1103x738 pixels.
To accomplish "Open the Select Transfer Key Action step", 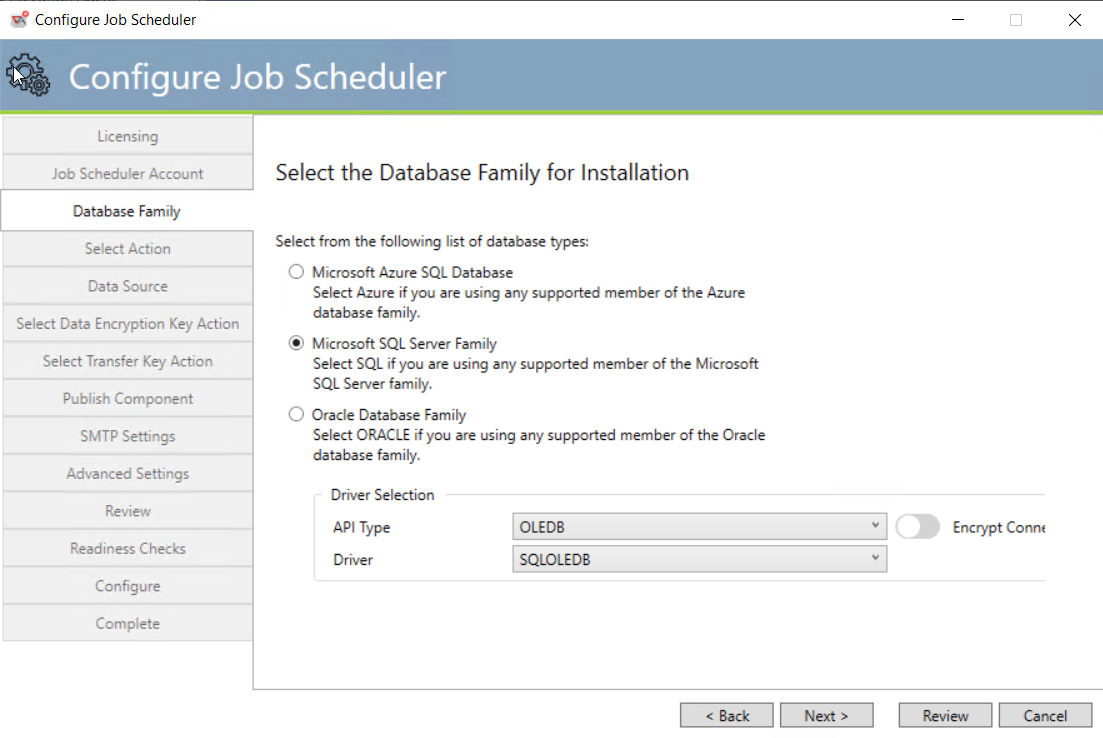I will pos(127,361).
